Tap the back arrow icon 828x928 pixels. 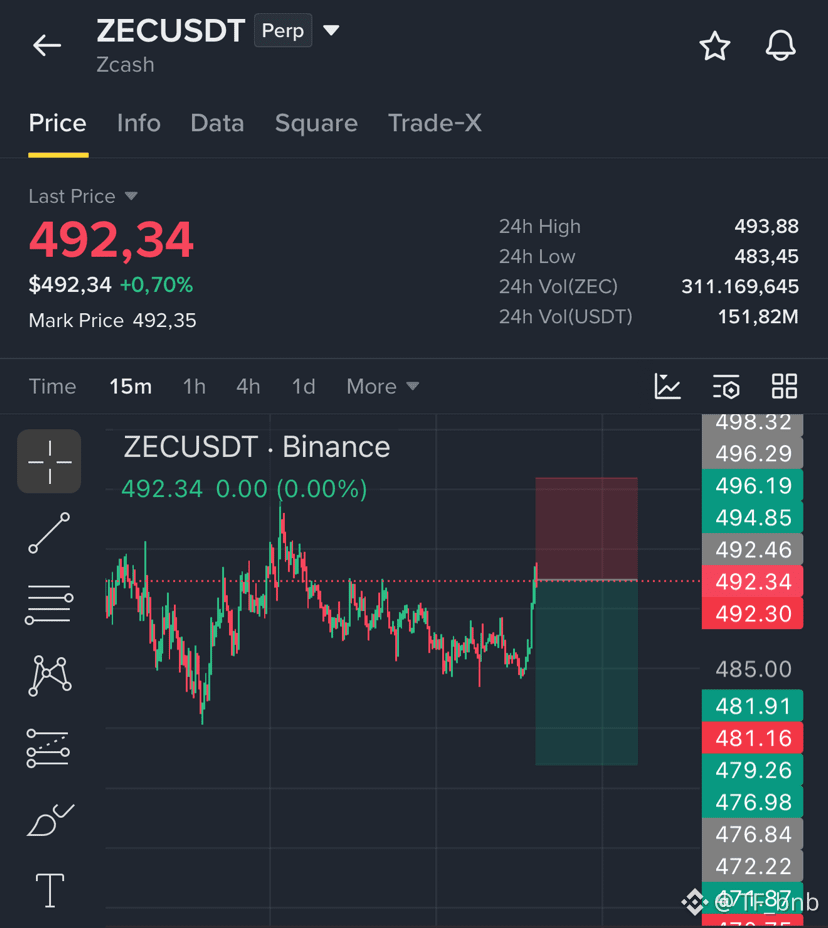point(47,45)
